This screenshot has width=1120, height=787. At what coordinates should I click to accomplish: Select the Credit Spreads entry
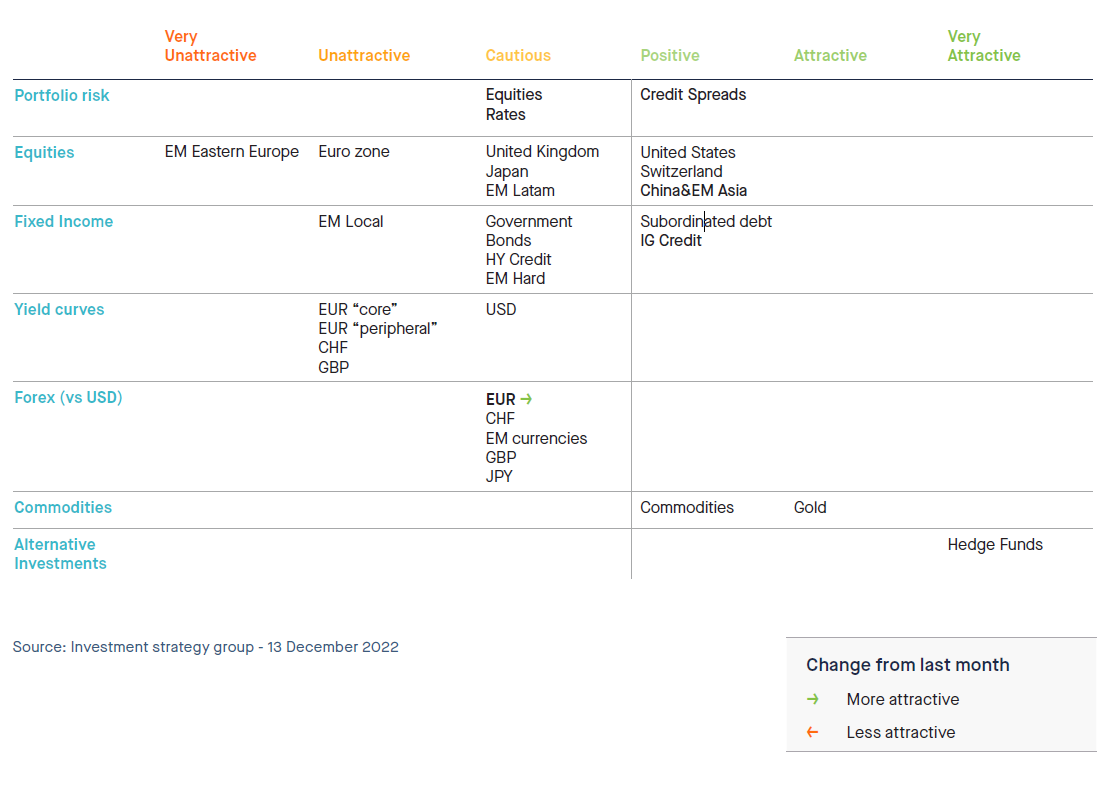click(693, 95)
